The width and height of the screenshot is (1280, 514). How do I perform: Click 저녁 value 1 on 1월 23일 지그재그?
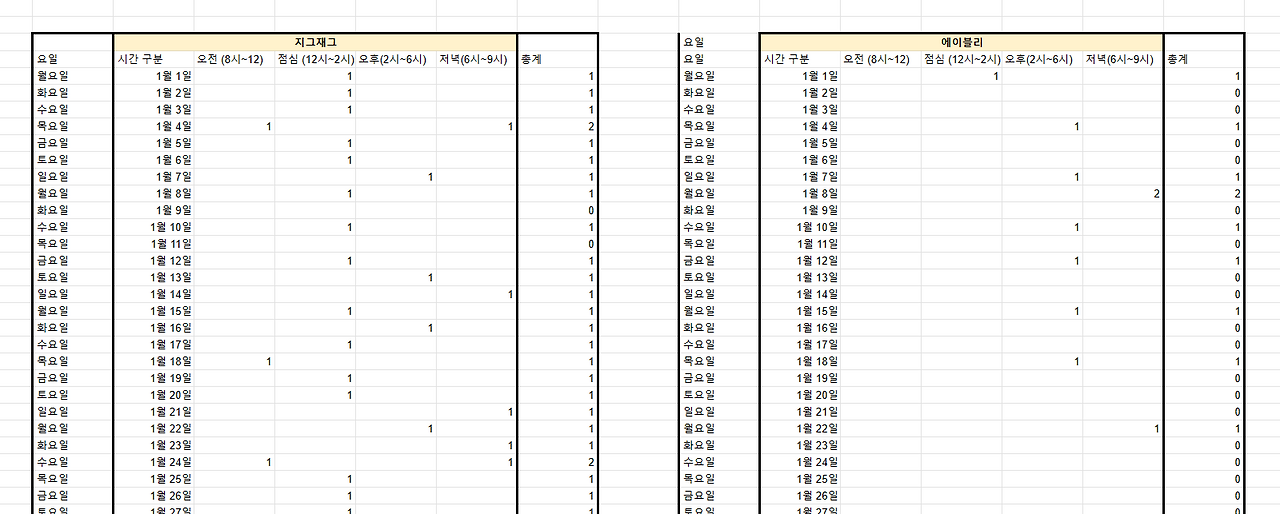pyautogui.click(x=511, y=445)
